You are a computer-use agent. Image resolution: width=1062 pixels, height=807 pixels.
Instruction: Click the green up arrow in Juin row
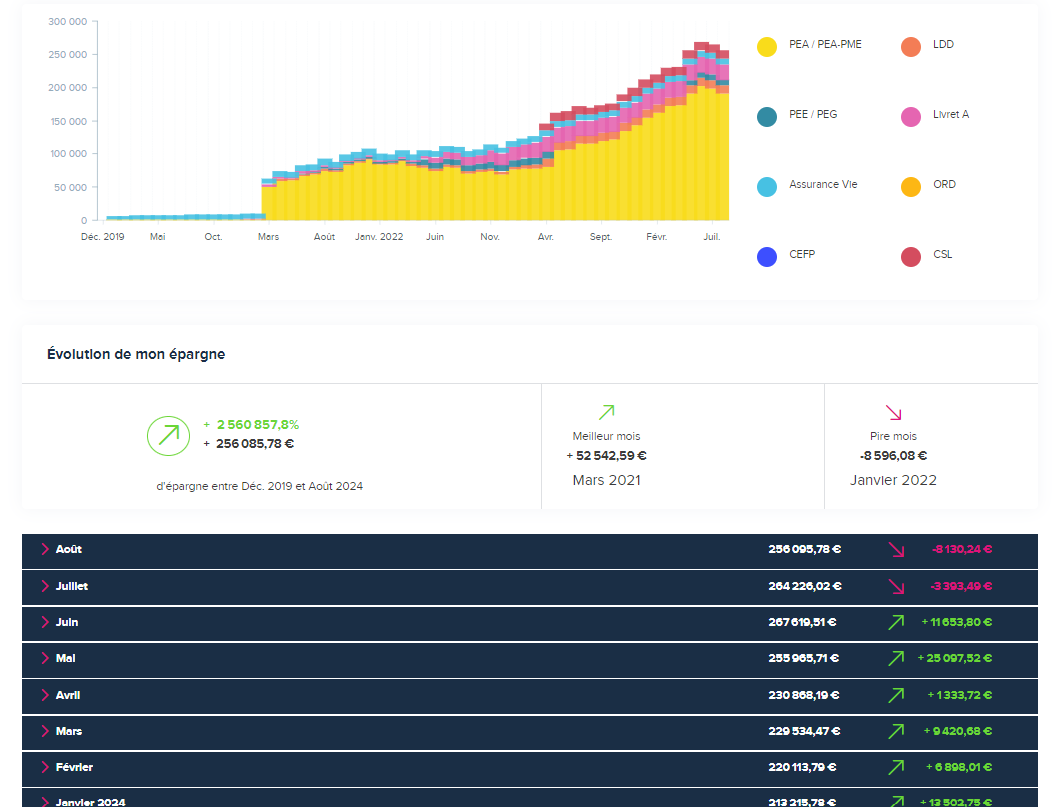tap(896, 622)
